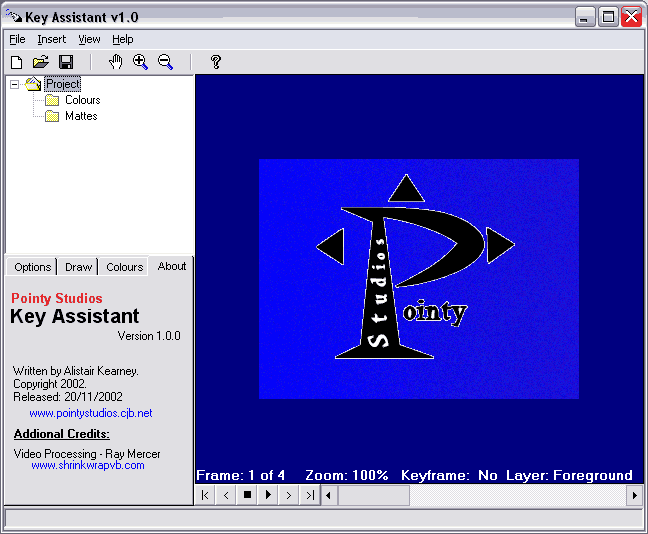Open the Help menu
Screen dimensions: 648x534
(123, 40)
